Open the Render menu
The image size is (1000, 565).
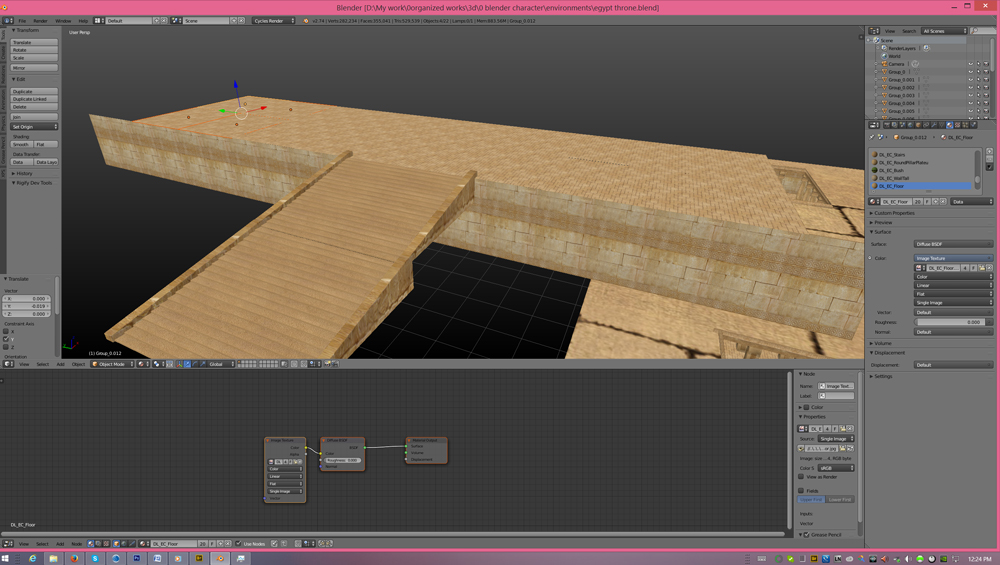click(40, 20)
